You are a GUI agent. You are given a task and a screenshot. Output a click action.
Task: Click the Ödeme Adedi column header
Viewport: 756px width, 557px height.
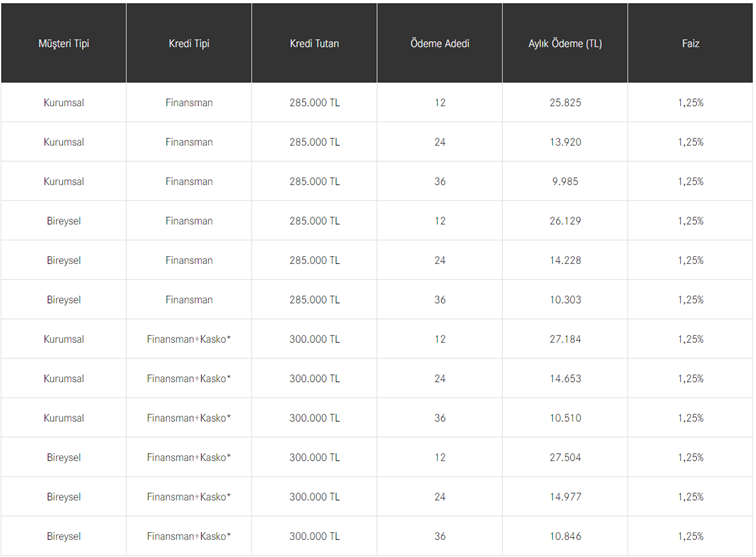pyautogui.click(x=440, y=44)
